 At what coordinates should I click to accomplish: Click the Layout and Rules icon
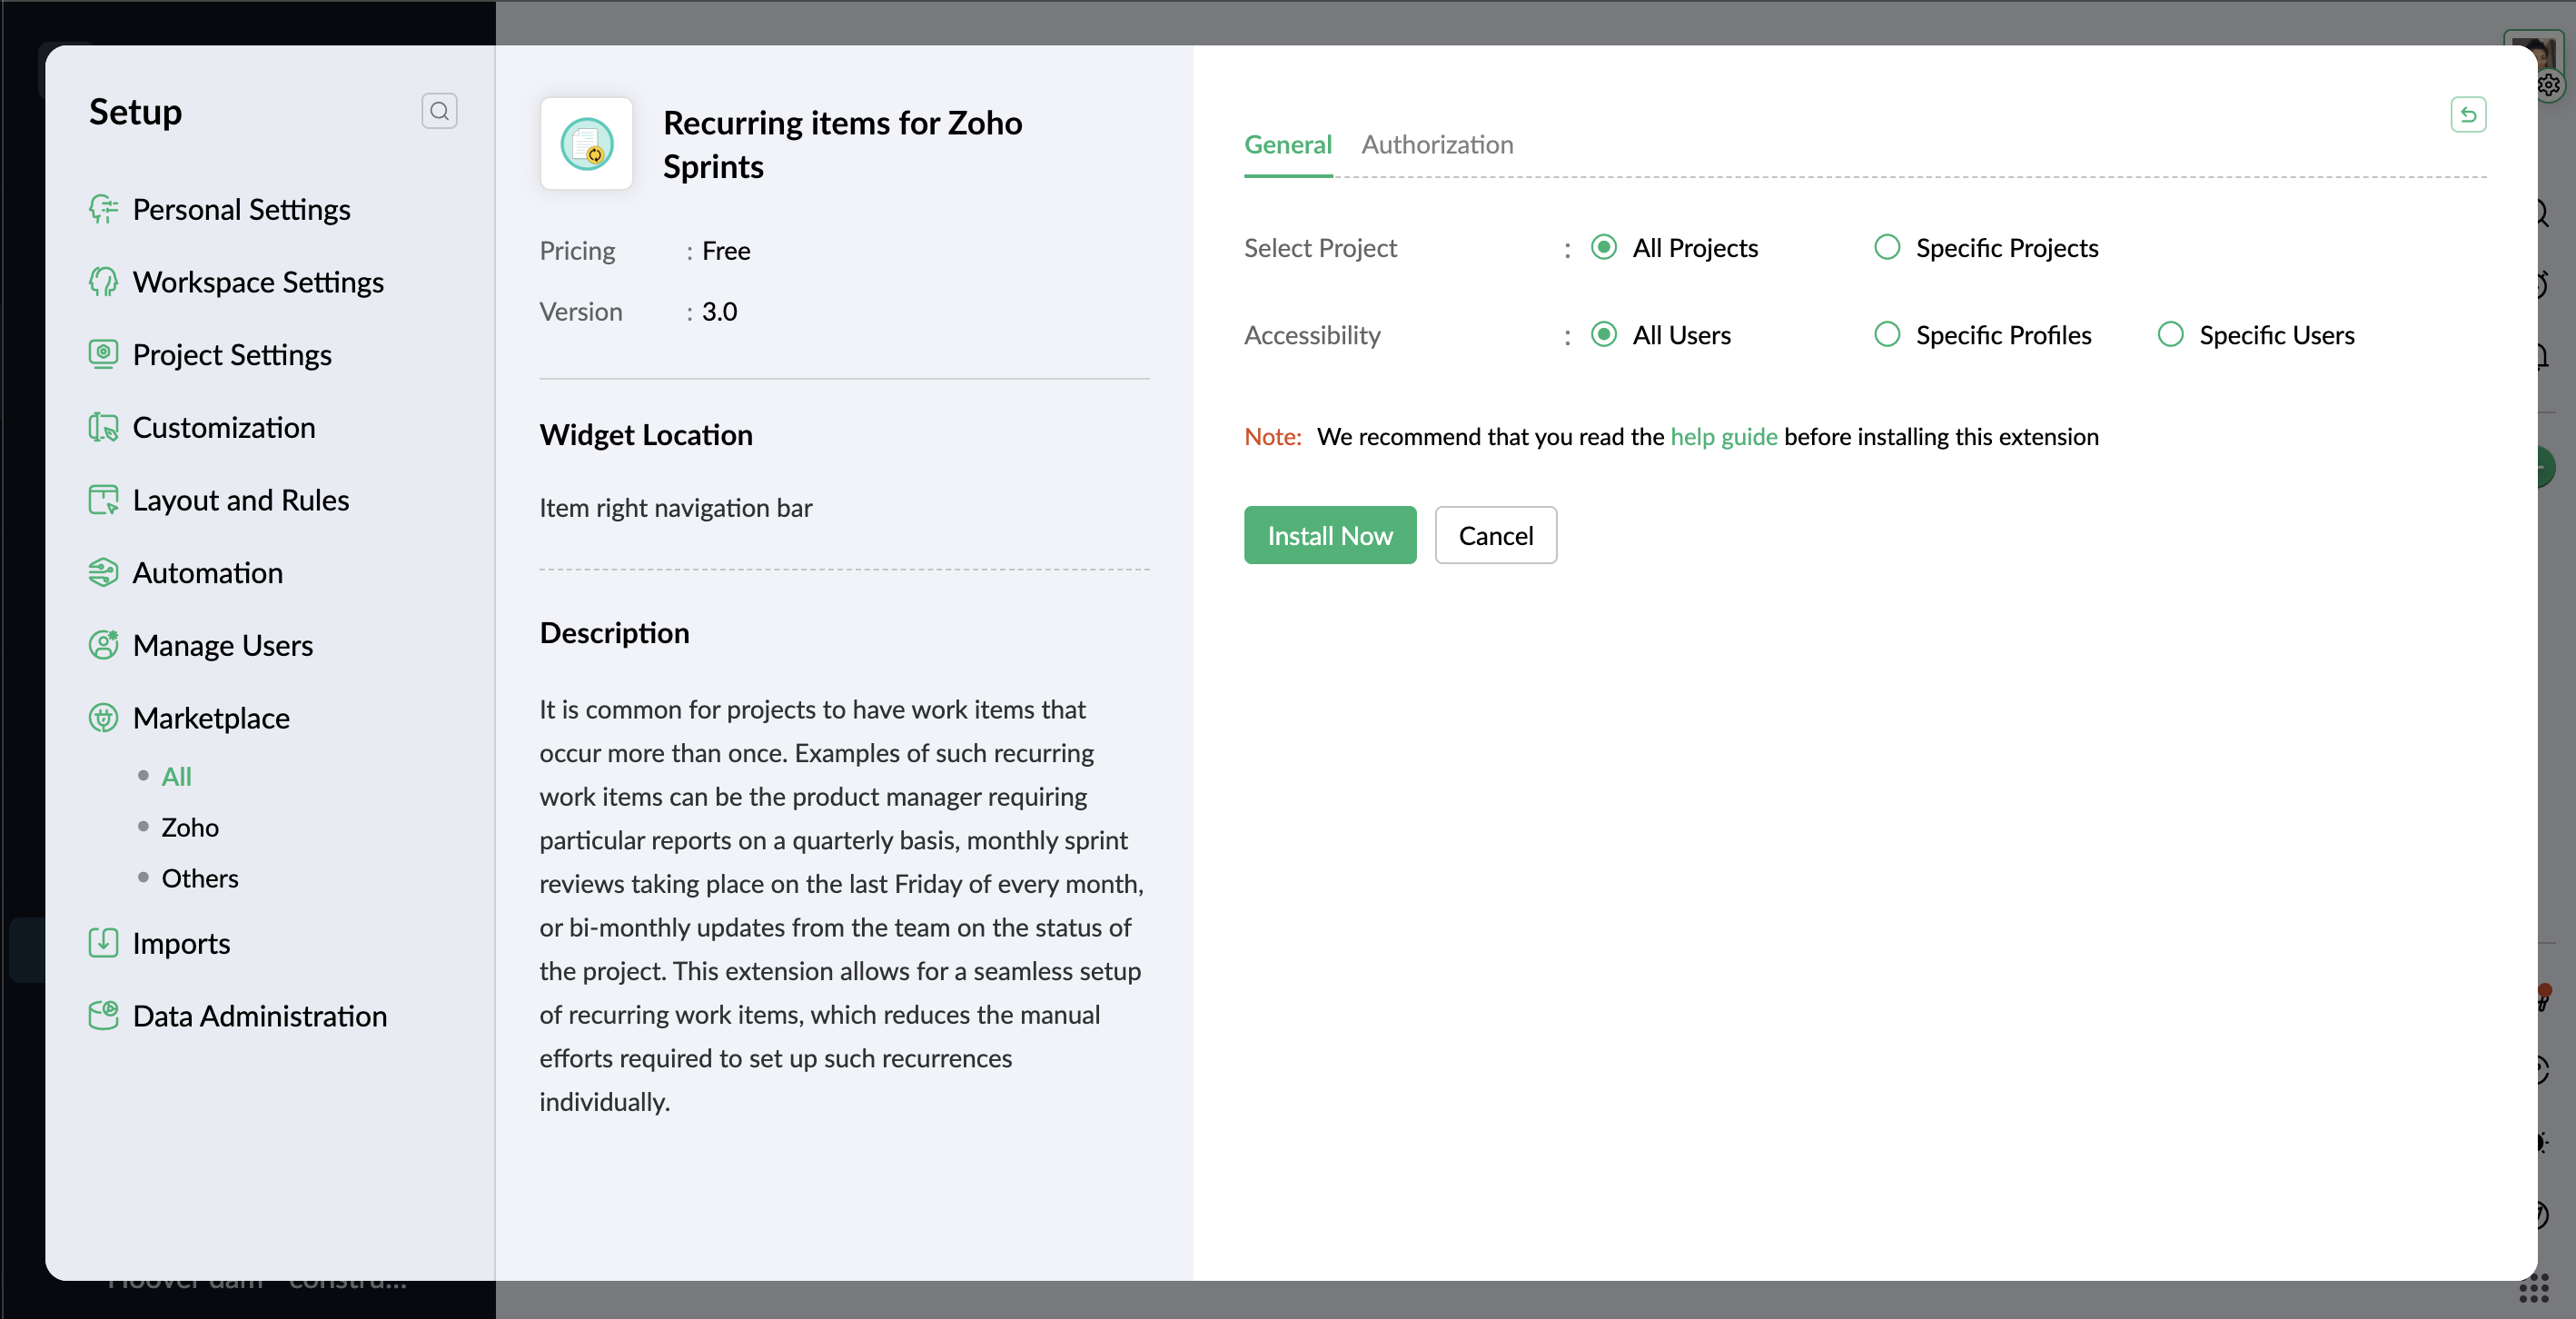click(103, 500)
